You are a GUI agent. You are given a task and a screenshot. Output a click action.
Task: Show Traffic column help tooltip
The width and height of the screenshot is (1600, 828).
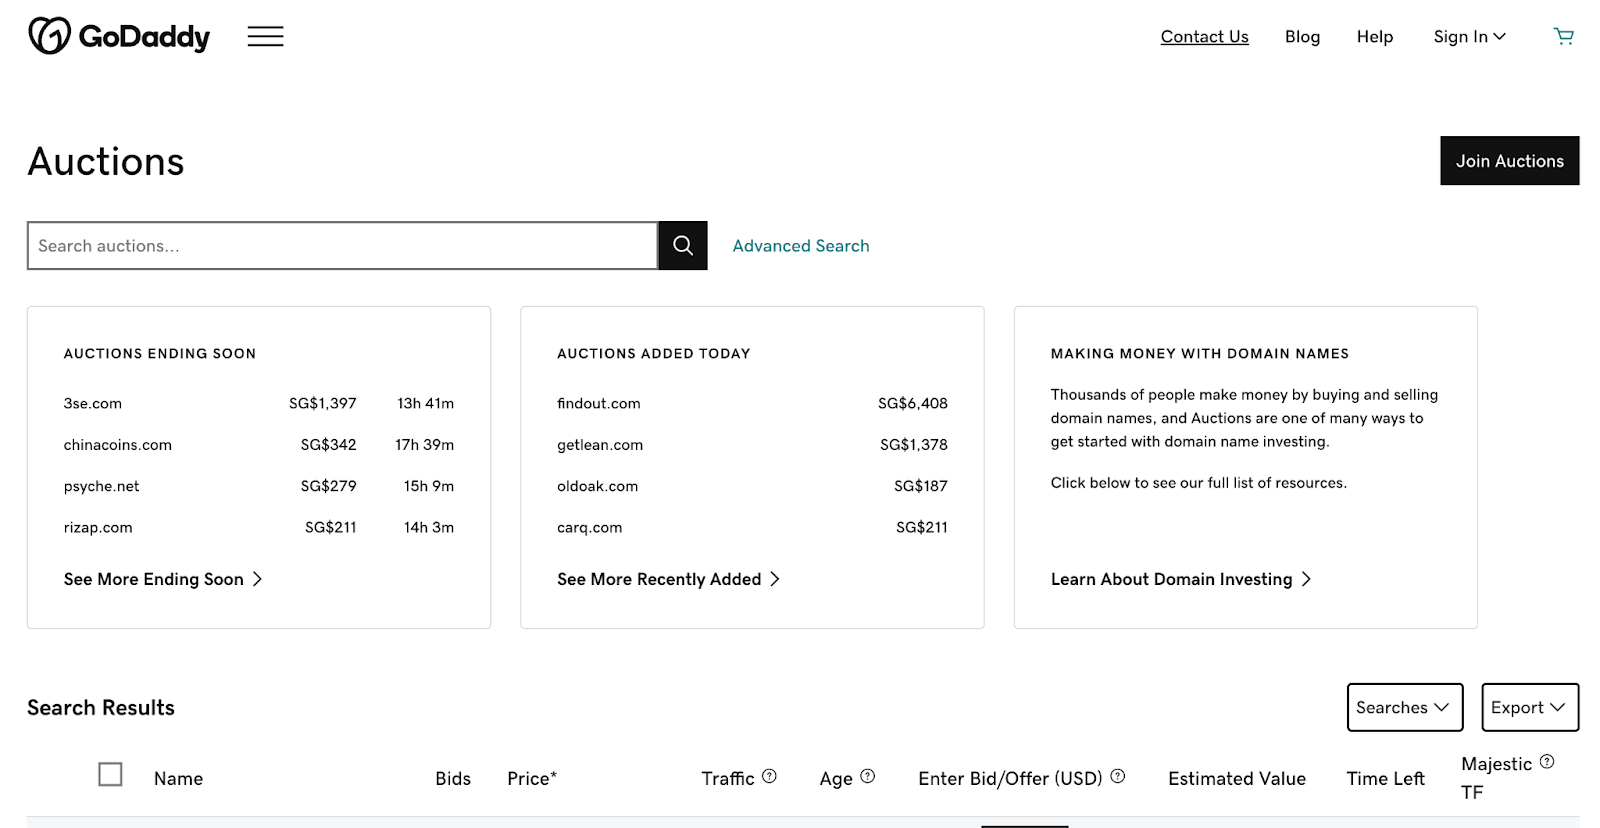click(769, 776)
